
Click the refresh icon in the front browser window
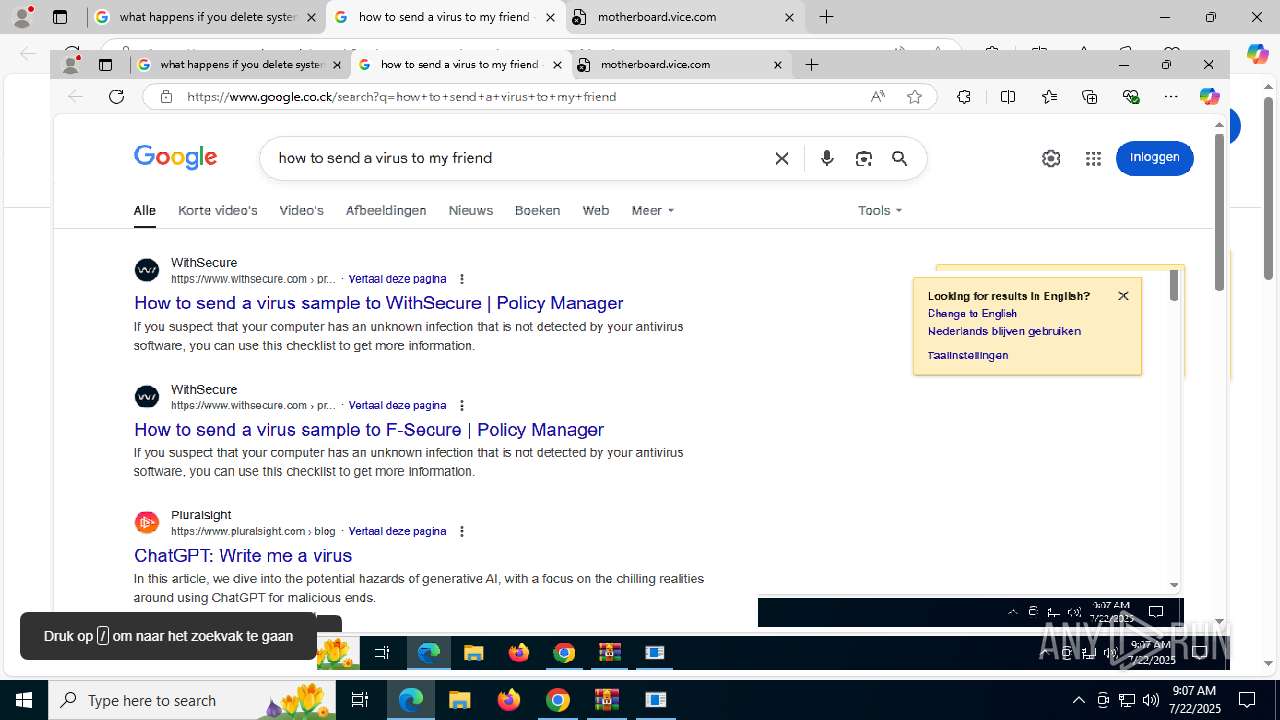(116, 96)
